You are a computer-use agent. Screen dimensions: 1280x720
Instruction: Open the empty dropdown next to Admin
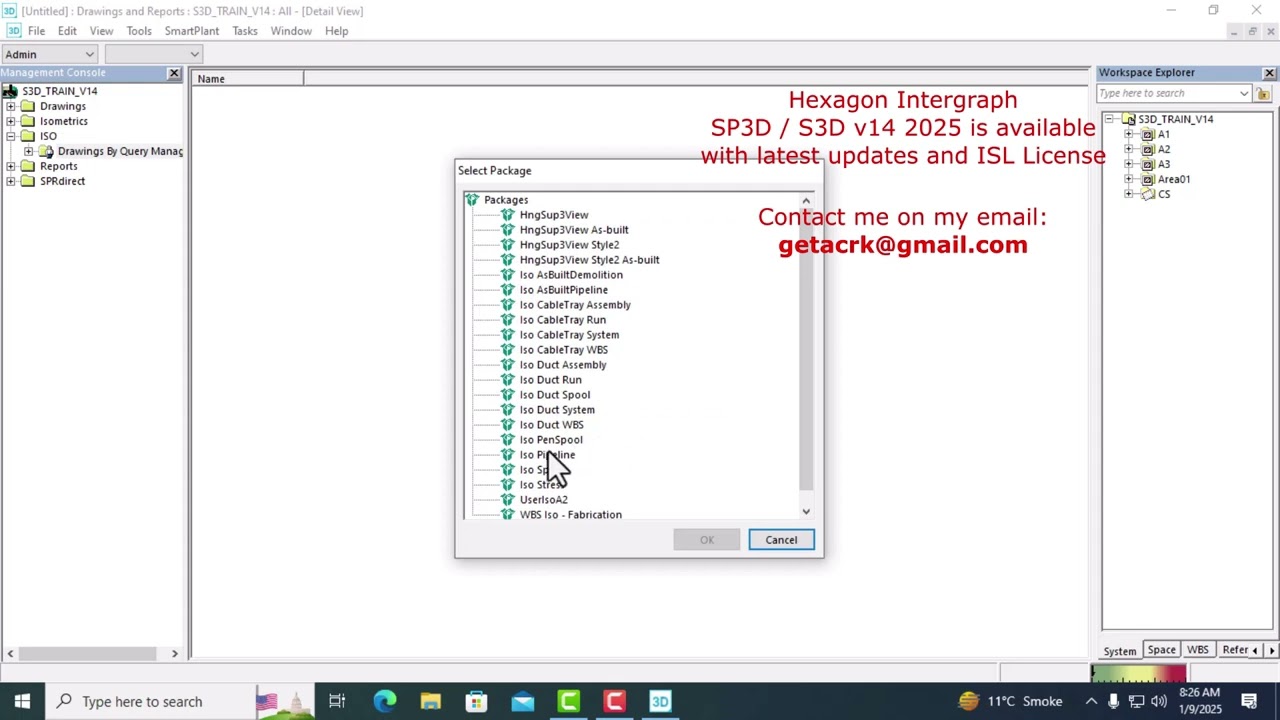pyautogui.click(x=194, y=54)
